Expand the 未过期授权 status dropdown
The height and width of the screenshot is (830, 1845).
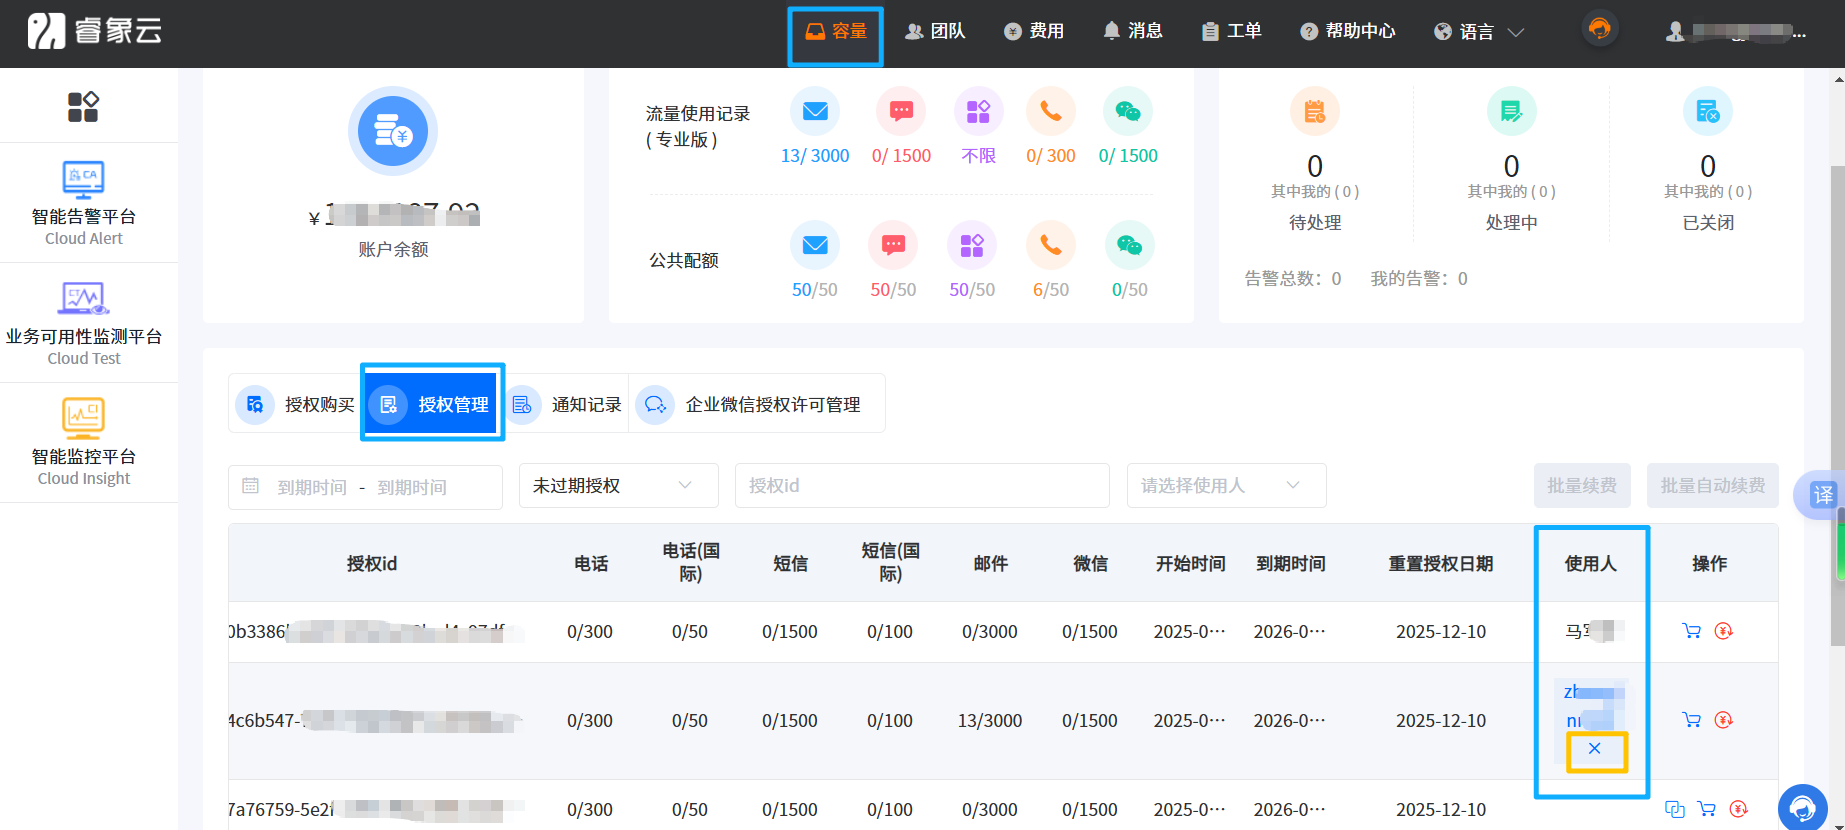coord(618,486)
